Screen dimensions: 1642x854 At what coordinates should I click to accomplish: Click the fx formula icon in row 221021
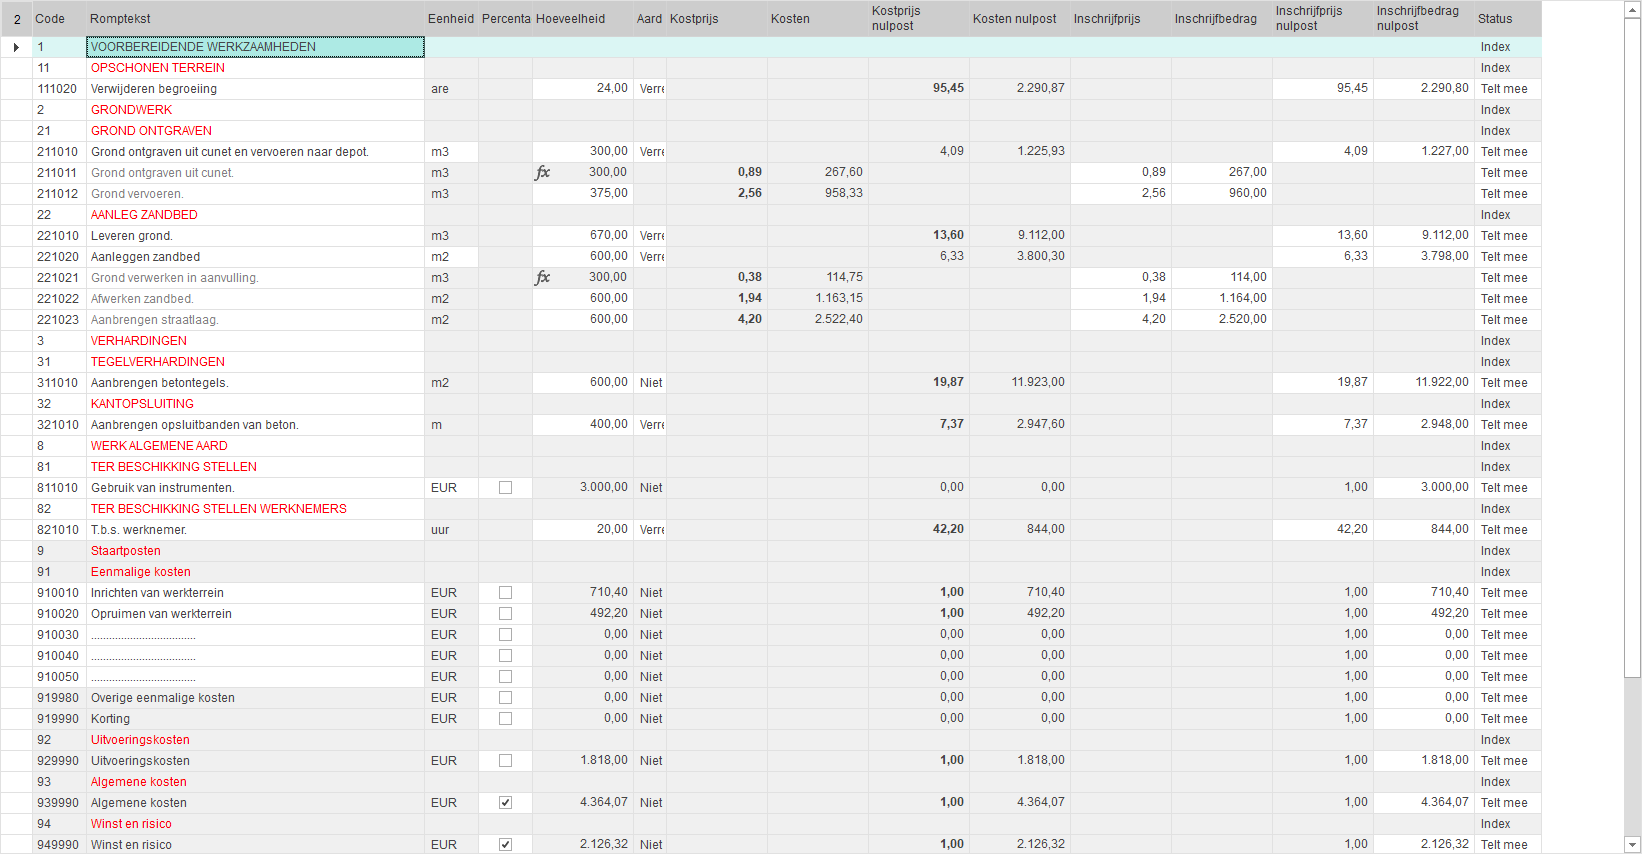(543, 278)
